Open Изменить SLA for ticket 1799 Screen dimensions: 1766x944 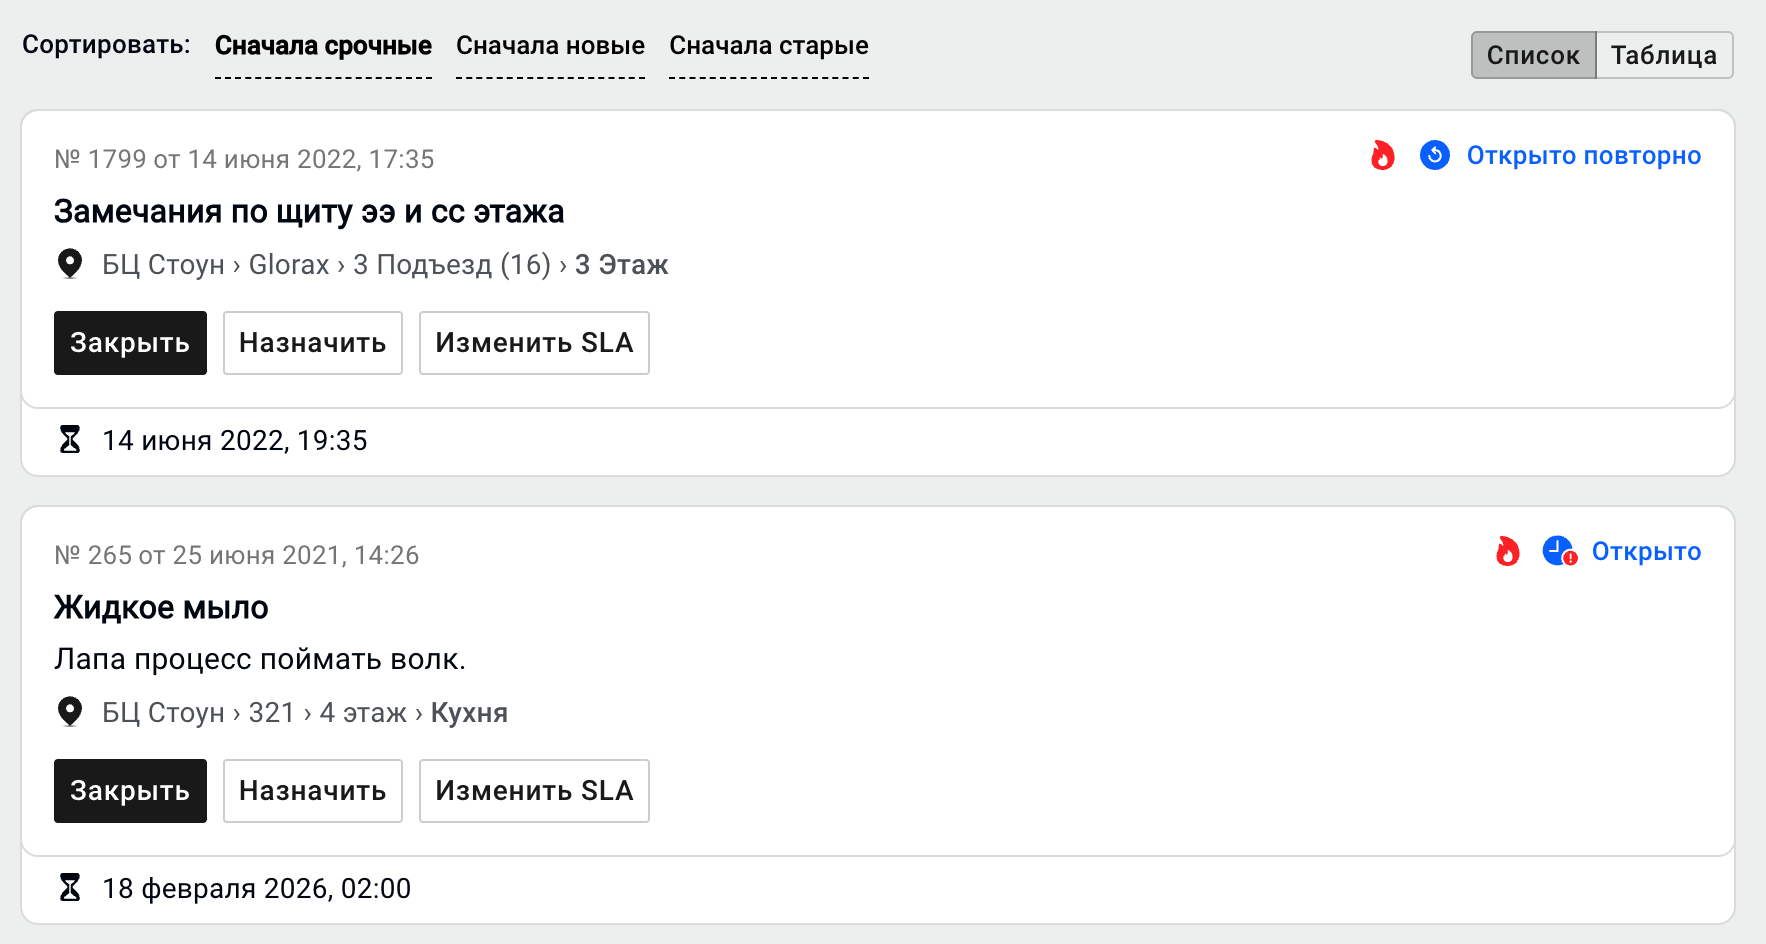[x=534, y=343]
